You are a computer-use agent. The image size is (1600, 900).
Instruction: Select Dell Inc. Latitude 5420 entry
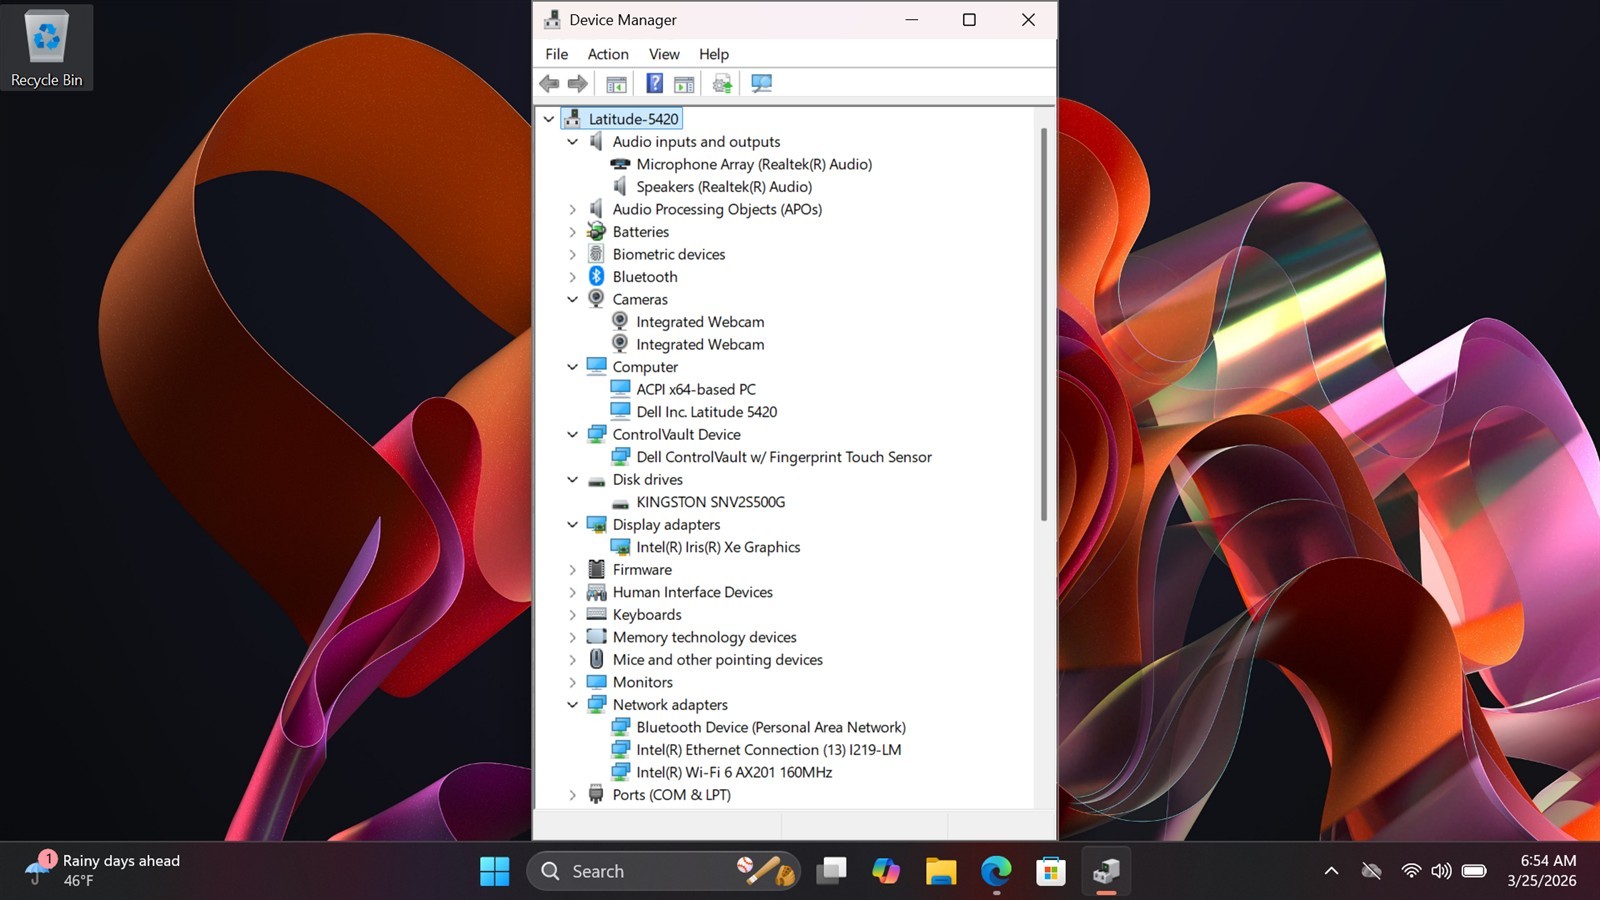pos(707,412)
